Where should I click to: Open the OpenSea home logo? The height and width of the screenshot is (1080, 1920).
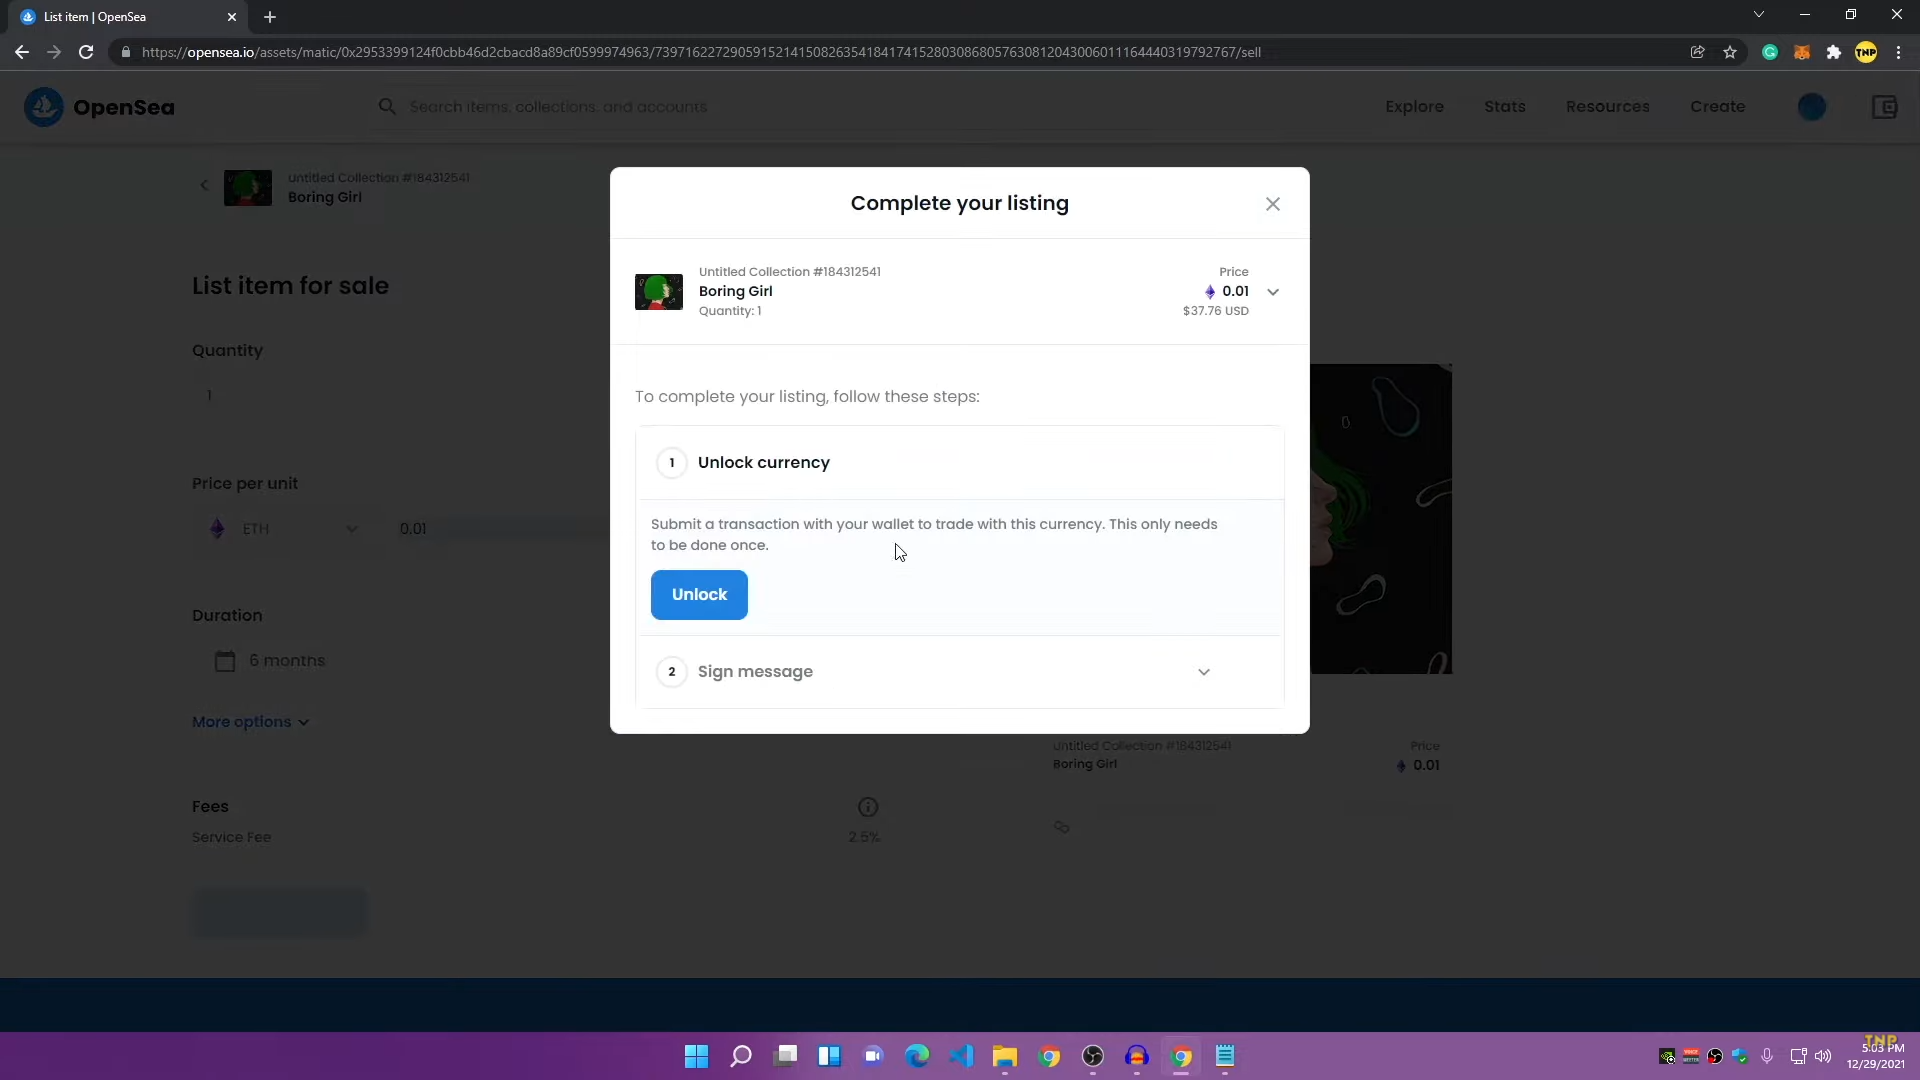click(99, 107)
